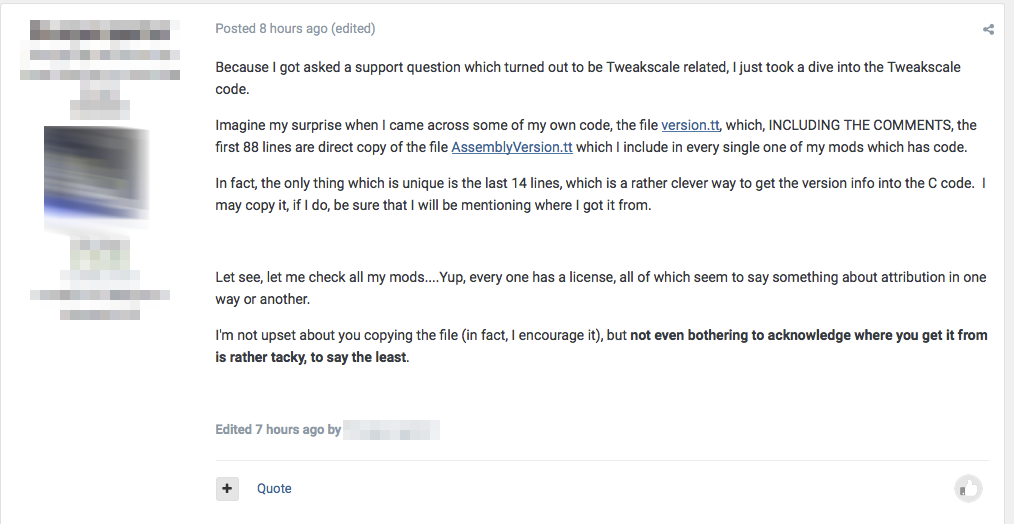The width and height of the screenshot is (1014, 524).
Task: Like the post with thumbs-up icon
Action: (968, 488)
